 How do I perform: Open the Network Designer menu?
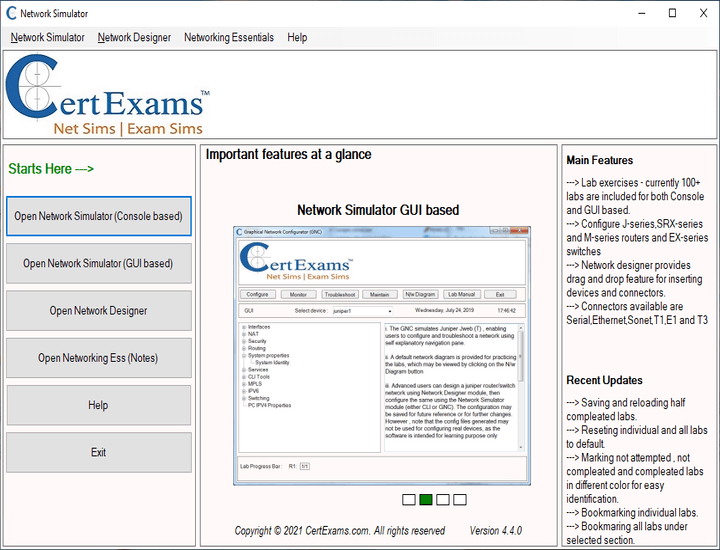coord(134,37)
